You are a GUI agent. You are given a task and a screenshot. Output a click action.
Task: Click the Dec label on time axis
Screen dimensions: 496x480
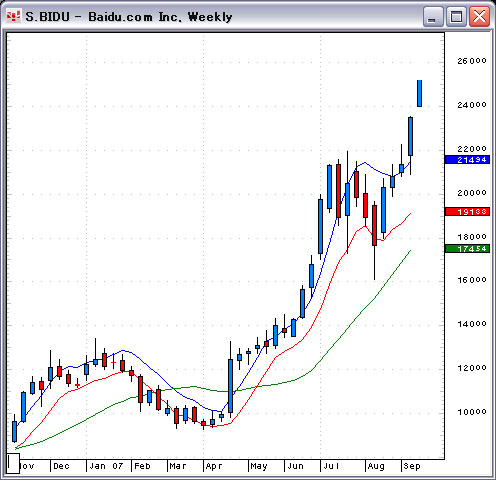61,466
